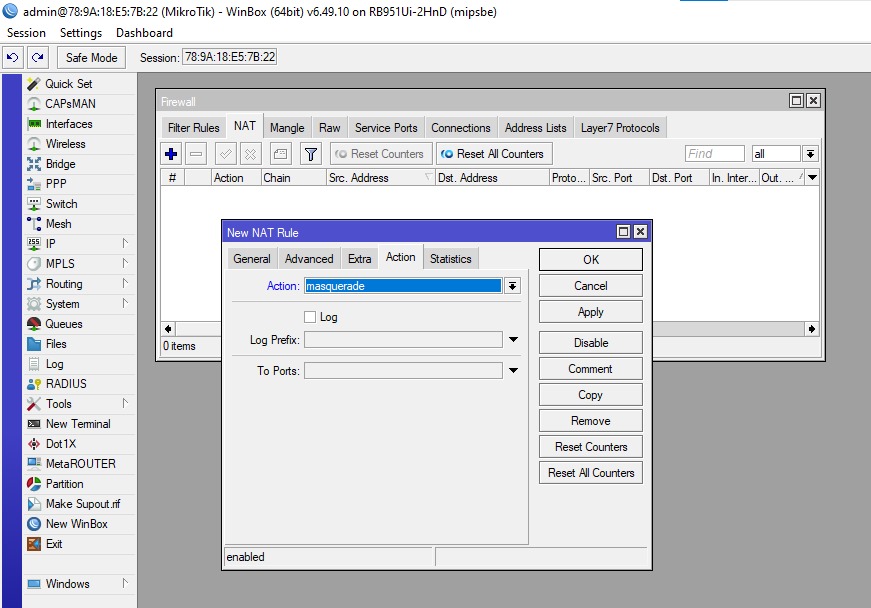Click the blue plus add rule icon

[x=171, y=154]
